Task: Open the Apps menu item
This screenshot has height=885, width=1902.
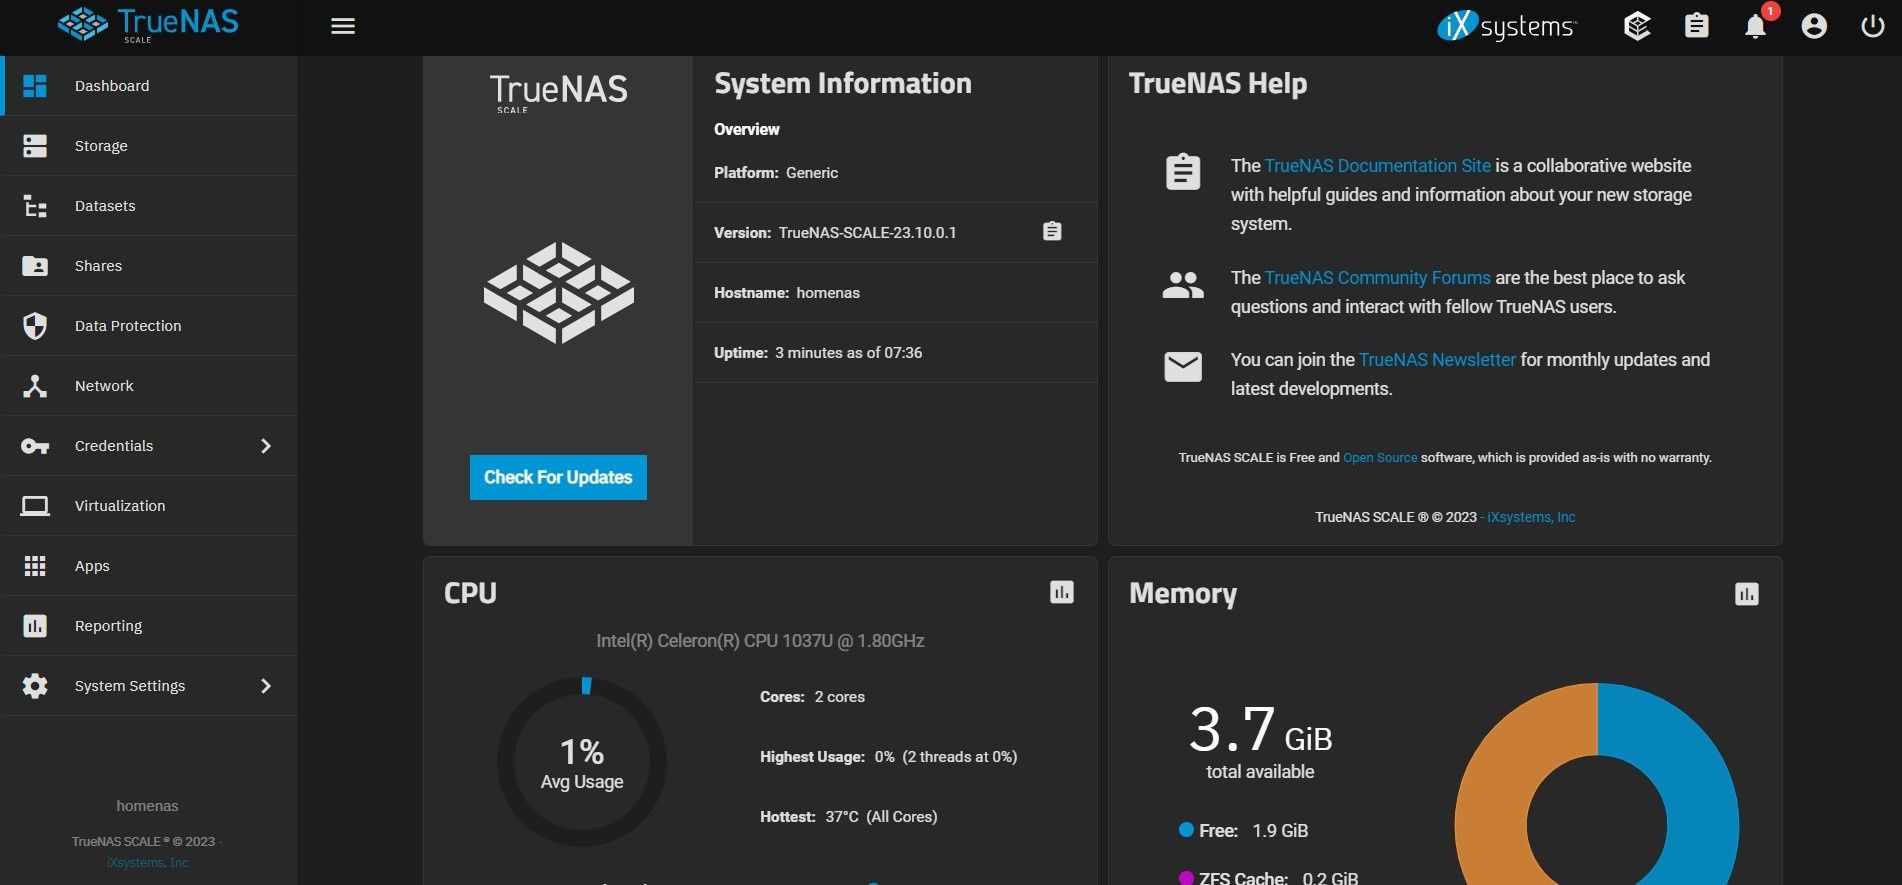Action: [x=149, y=566]
